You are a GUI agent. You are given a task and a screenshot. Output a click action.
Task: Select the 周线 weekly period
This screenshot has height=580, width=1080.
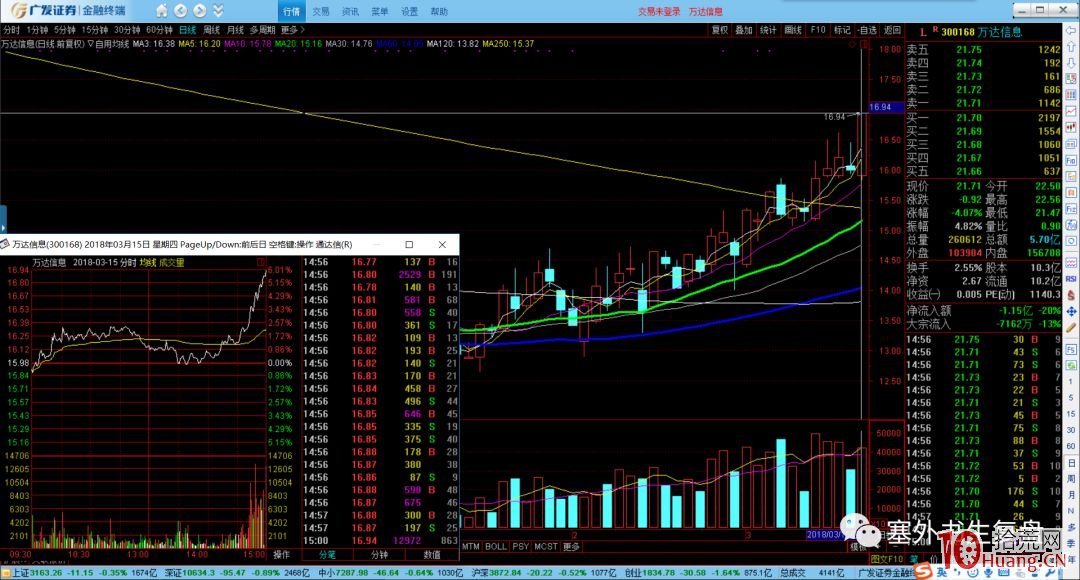[x=212, y=30]
